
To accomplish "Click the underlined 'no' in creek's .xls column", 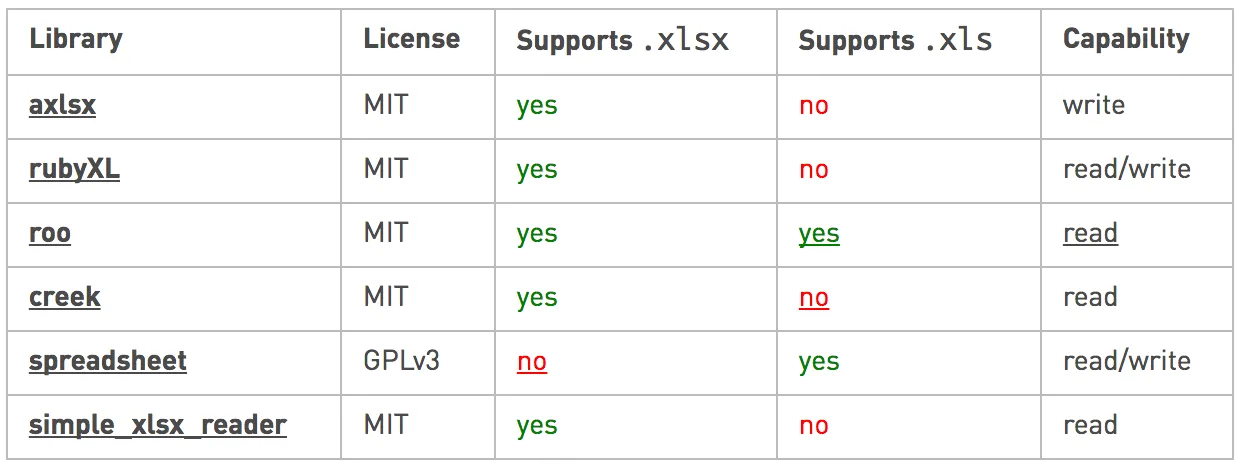I will tap(813, 298).
